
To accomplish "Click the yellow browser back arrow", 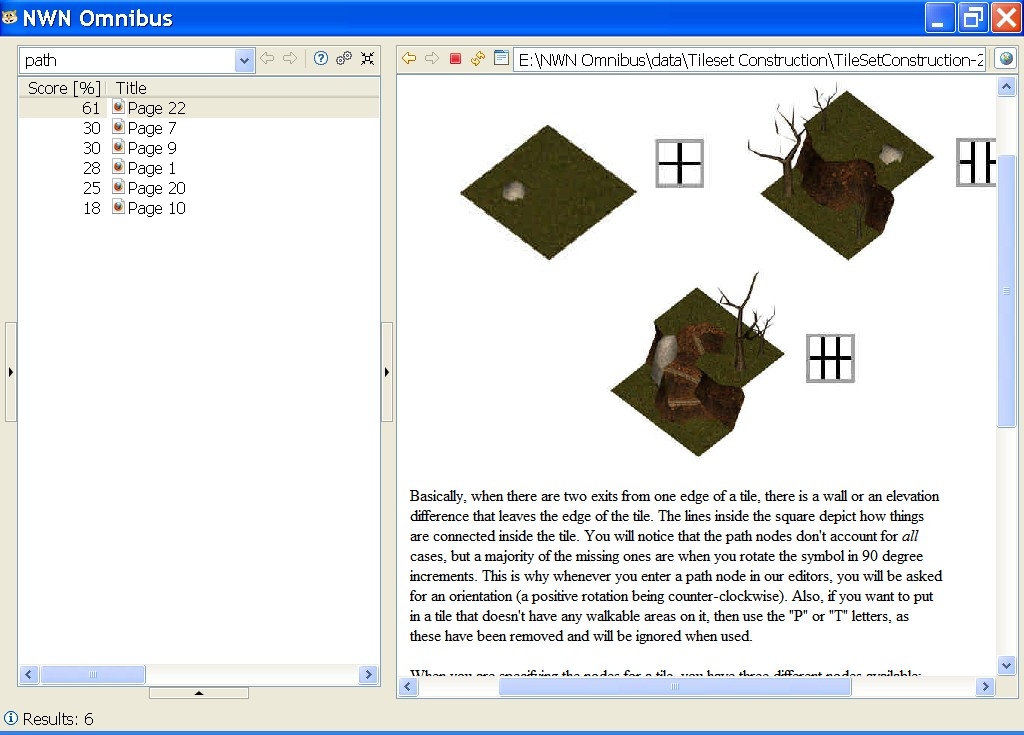I will click(x=409, y=59).
